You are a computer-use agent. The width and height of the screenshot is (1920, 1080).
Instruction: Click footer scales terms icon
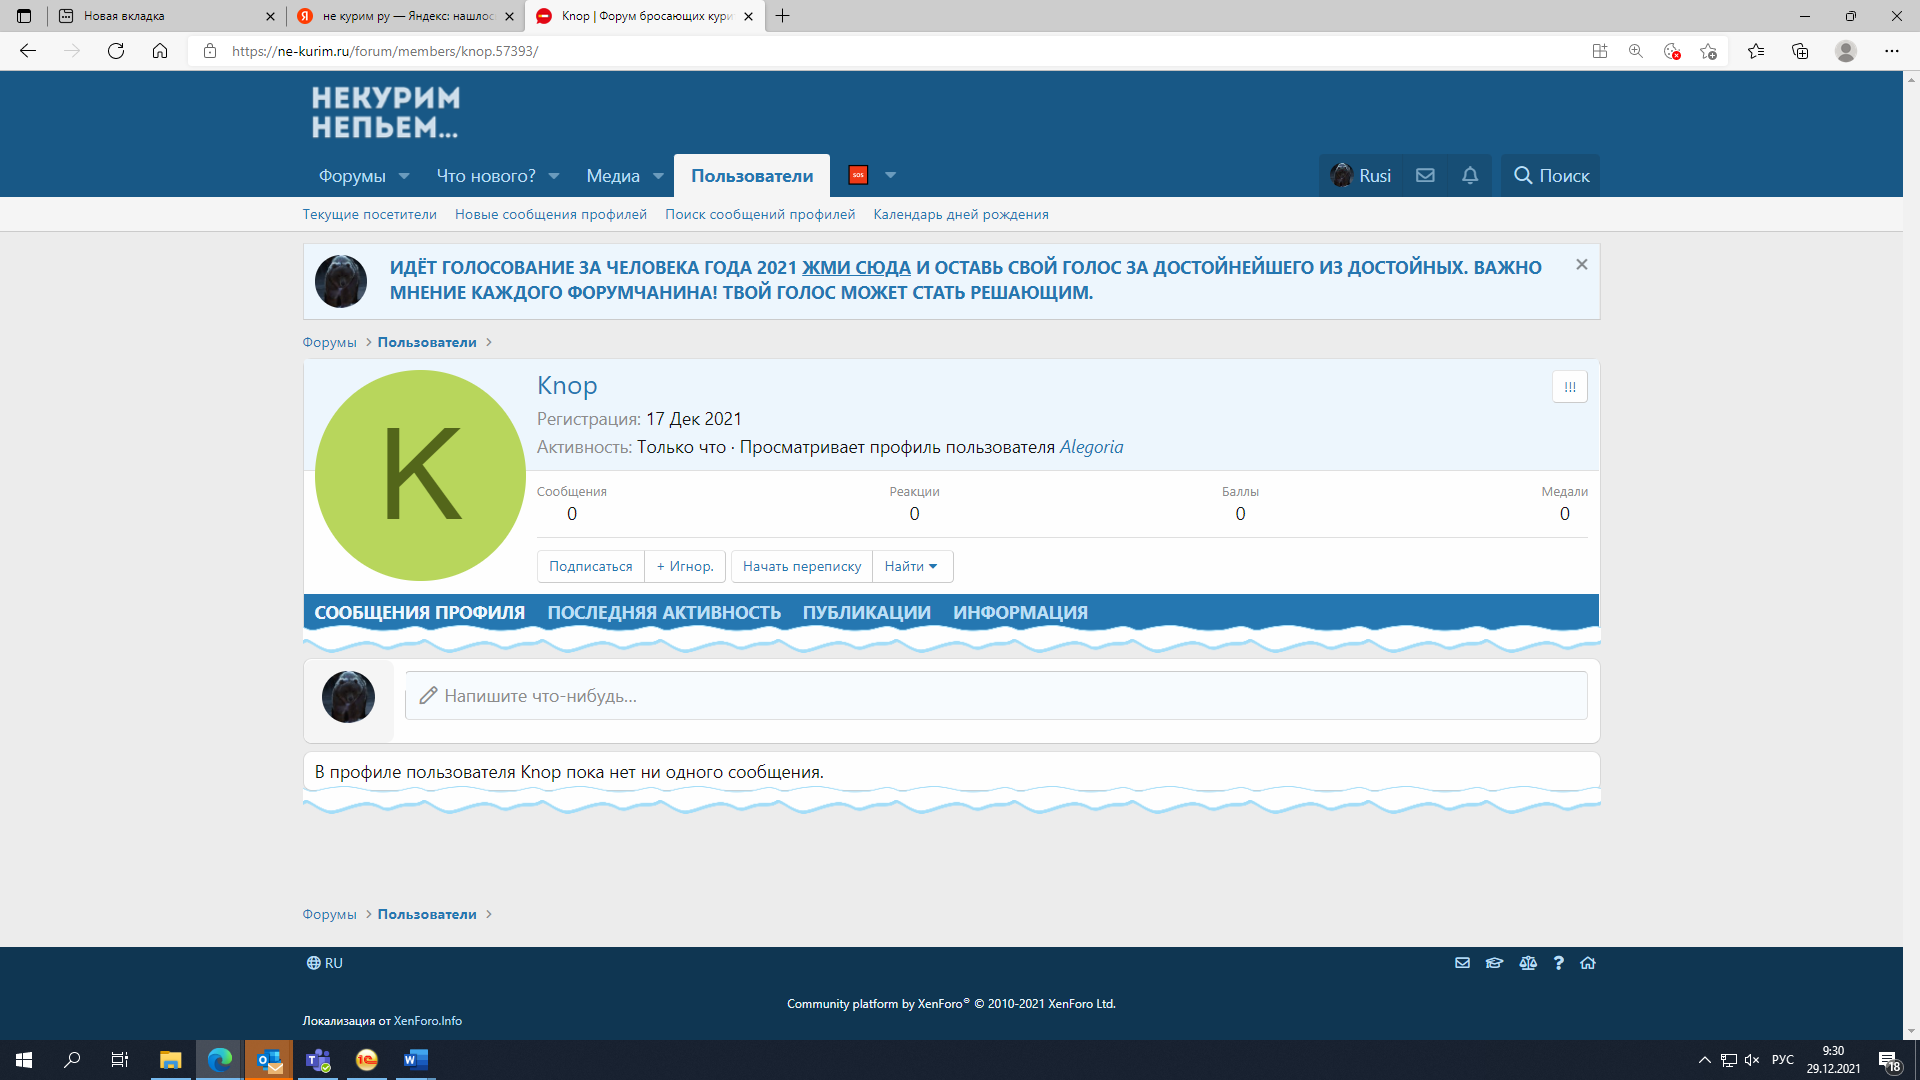point(1527,963)
